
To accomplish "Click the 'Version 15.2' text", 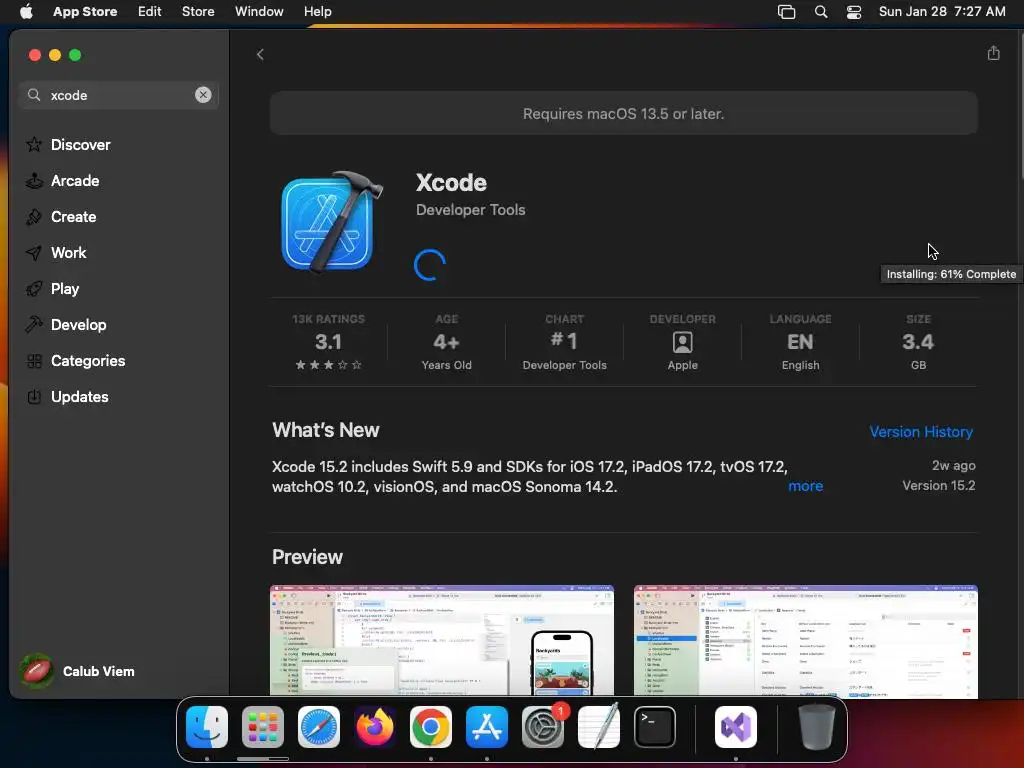I will 938,485.
